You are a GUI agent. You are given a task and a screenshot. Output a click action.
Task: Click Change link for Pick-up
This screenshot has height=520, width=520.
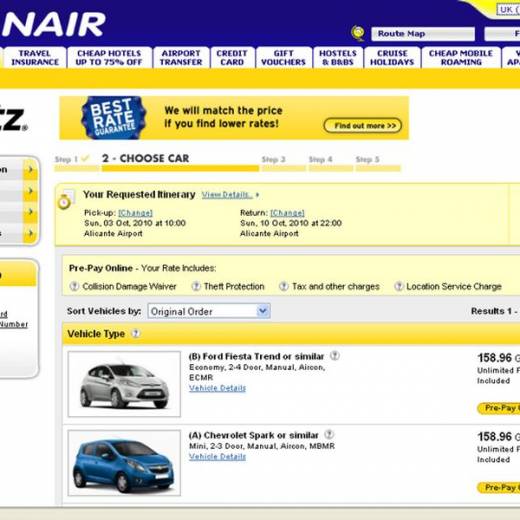135,213
